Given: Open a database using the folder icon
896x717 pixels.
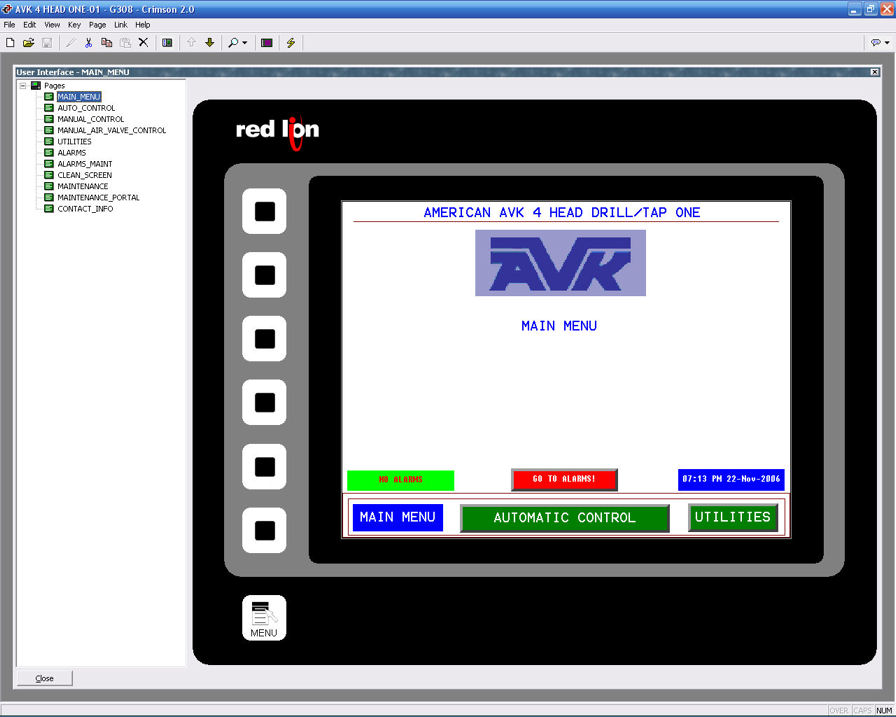Looking at the screenshot, I should [x=29, y=43].
